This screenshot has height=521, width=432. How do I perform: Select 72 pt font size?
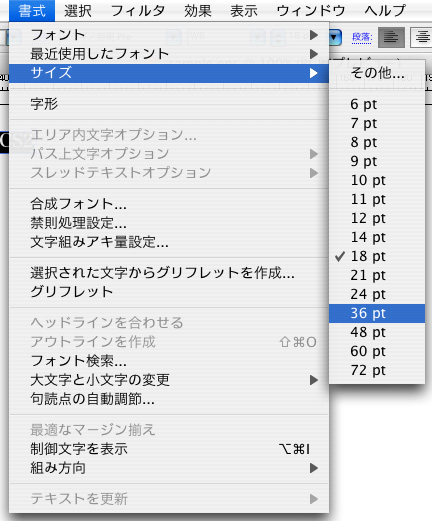tap(377, 370)
